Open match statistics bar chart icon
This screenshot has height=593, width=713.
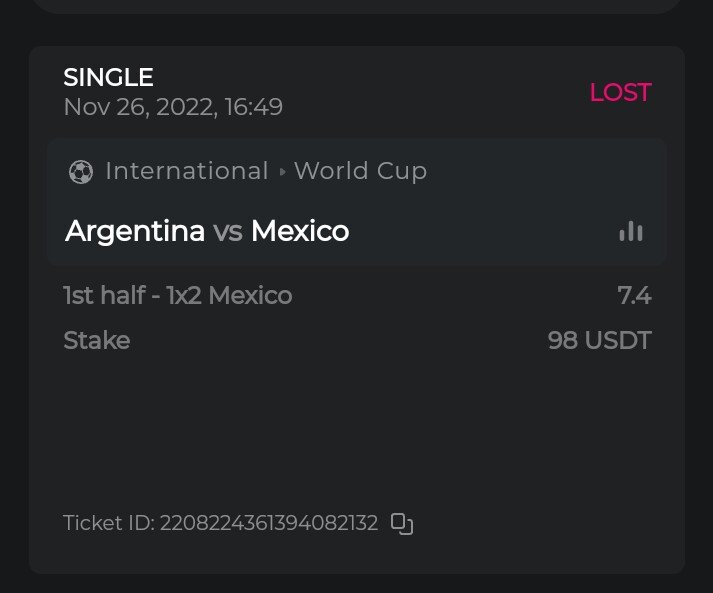click(631, 232)
